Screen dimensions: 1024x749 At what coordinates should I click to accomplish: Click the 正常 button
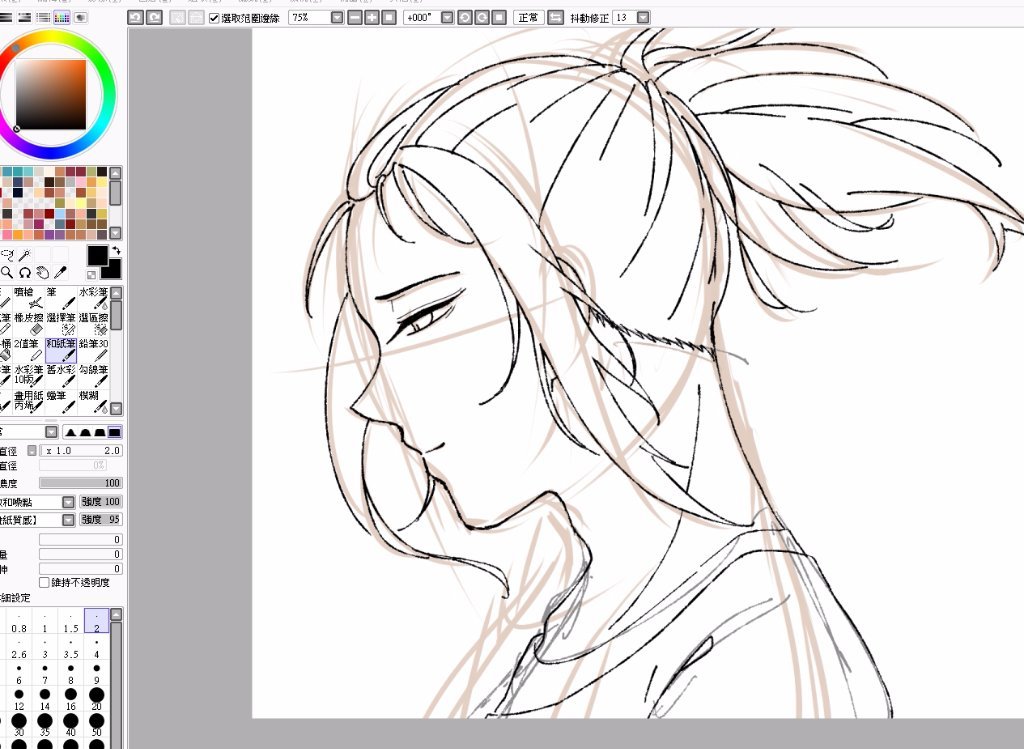coord(528,18)
